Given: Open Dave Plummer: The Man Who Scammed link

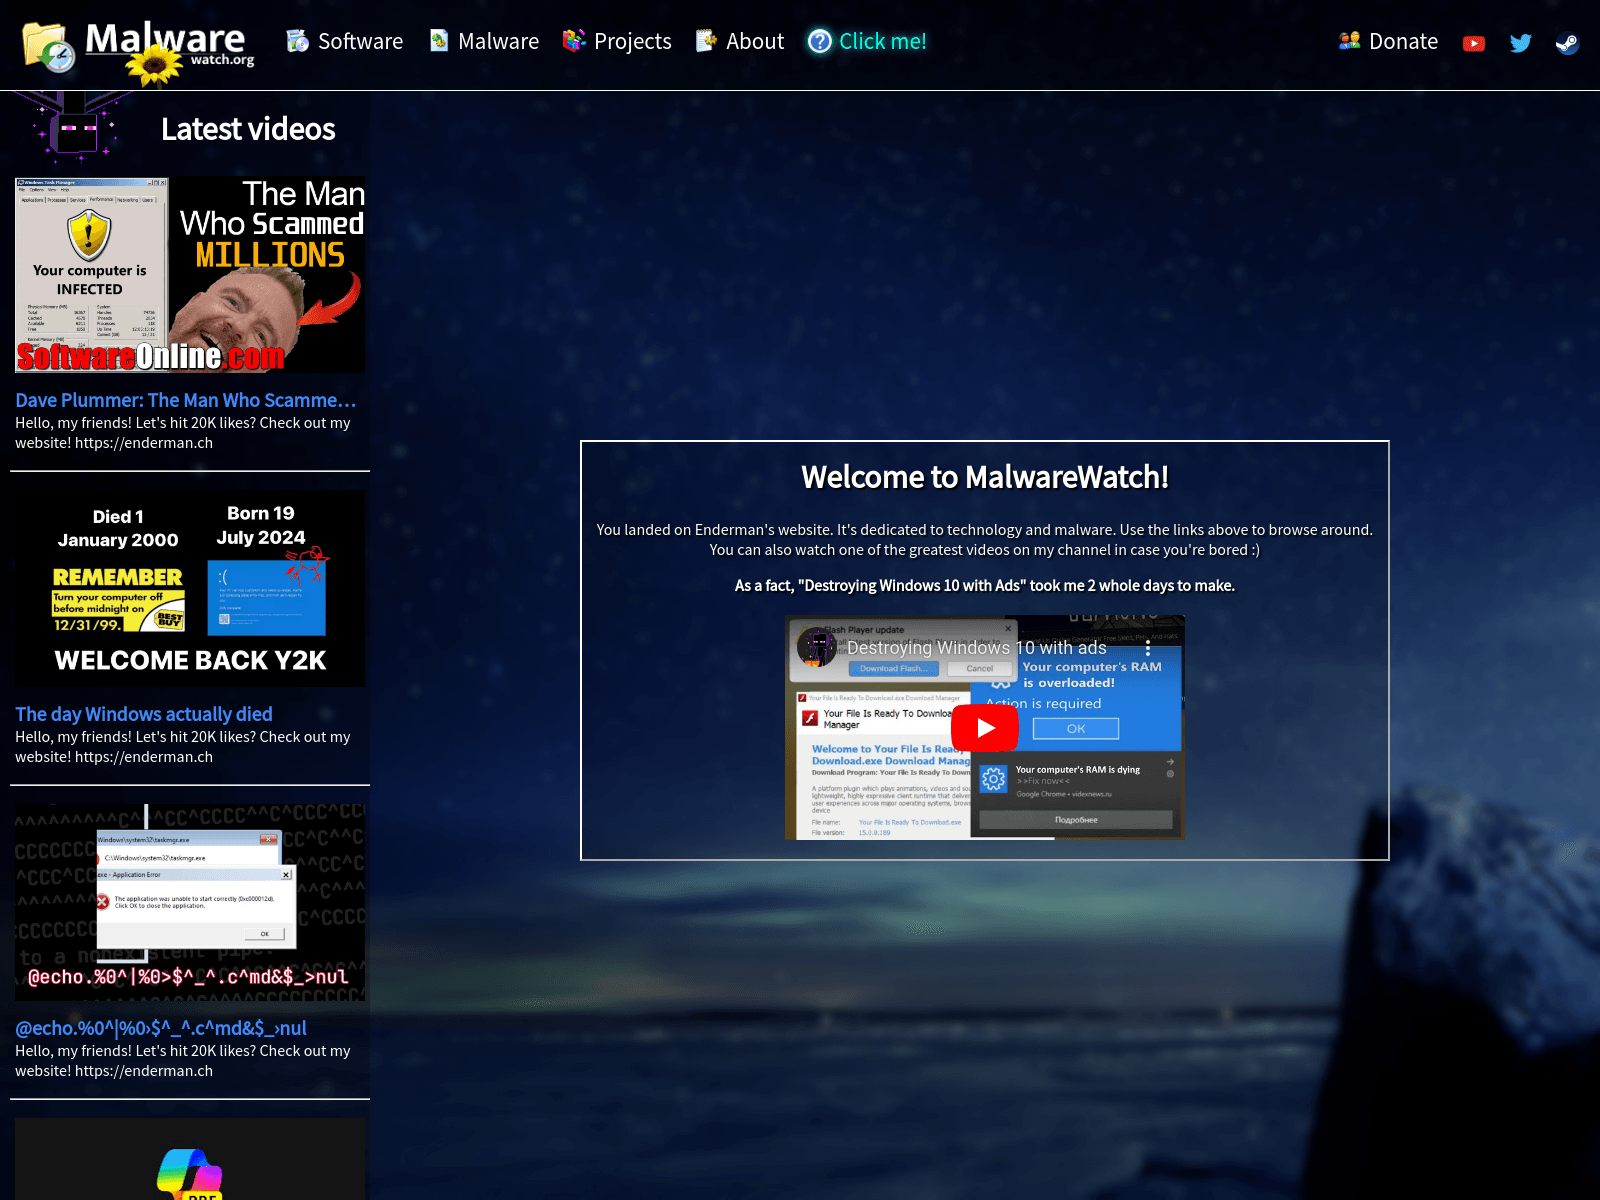Looking at the screenshot, I should tap(186, 400).
